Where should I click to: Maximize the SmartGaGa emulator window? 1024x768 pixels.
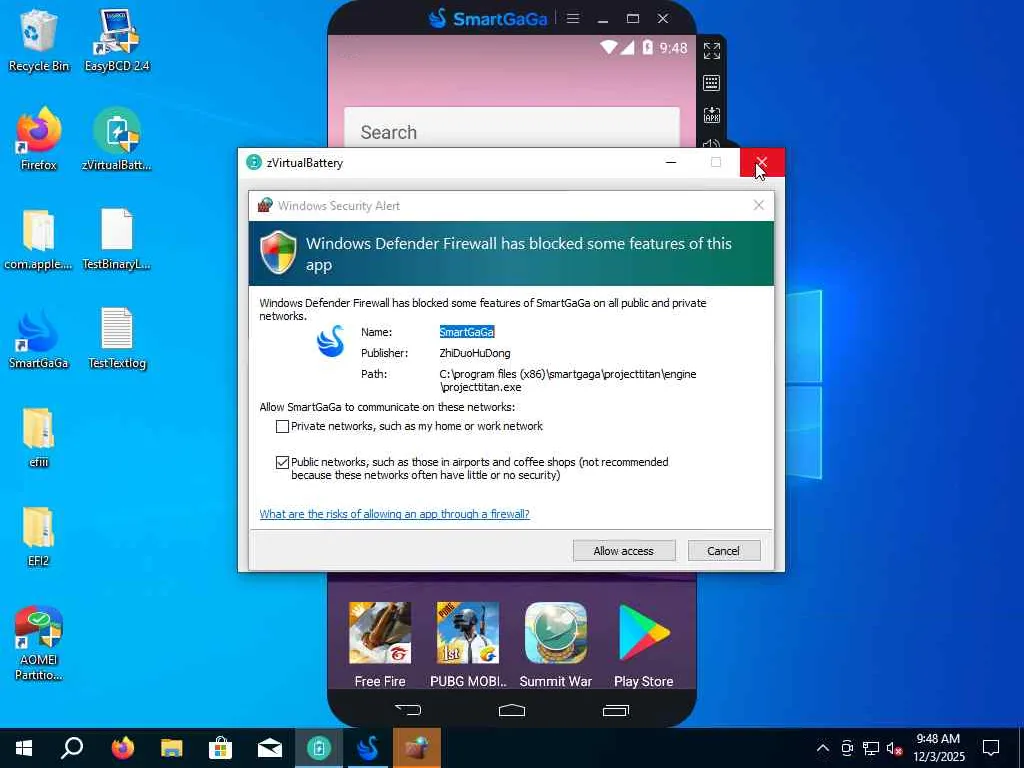(x=633, y=18)
